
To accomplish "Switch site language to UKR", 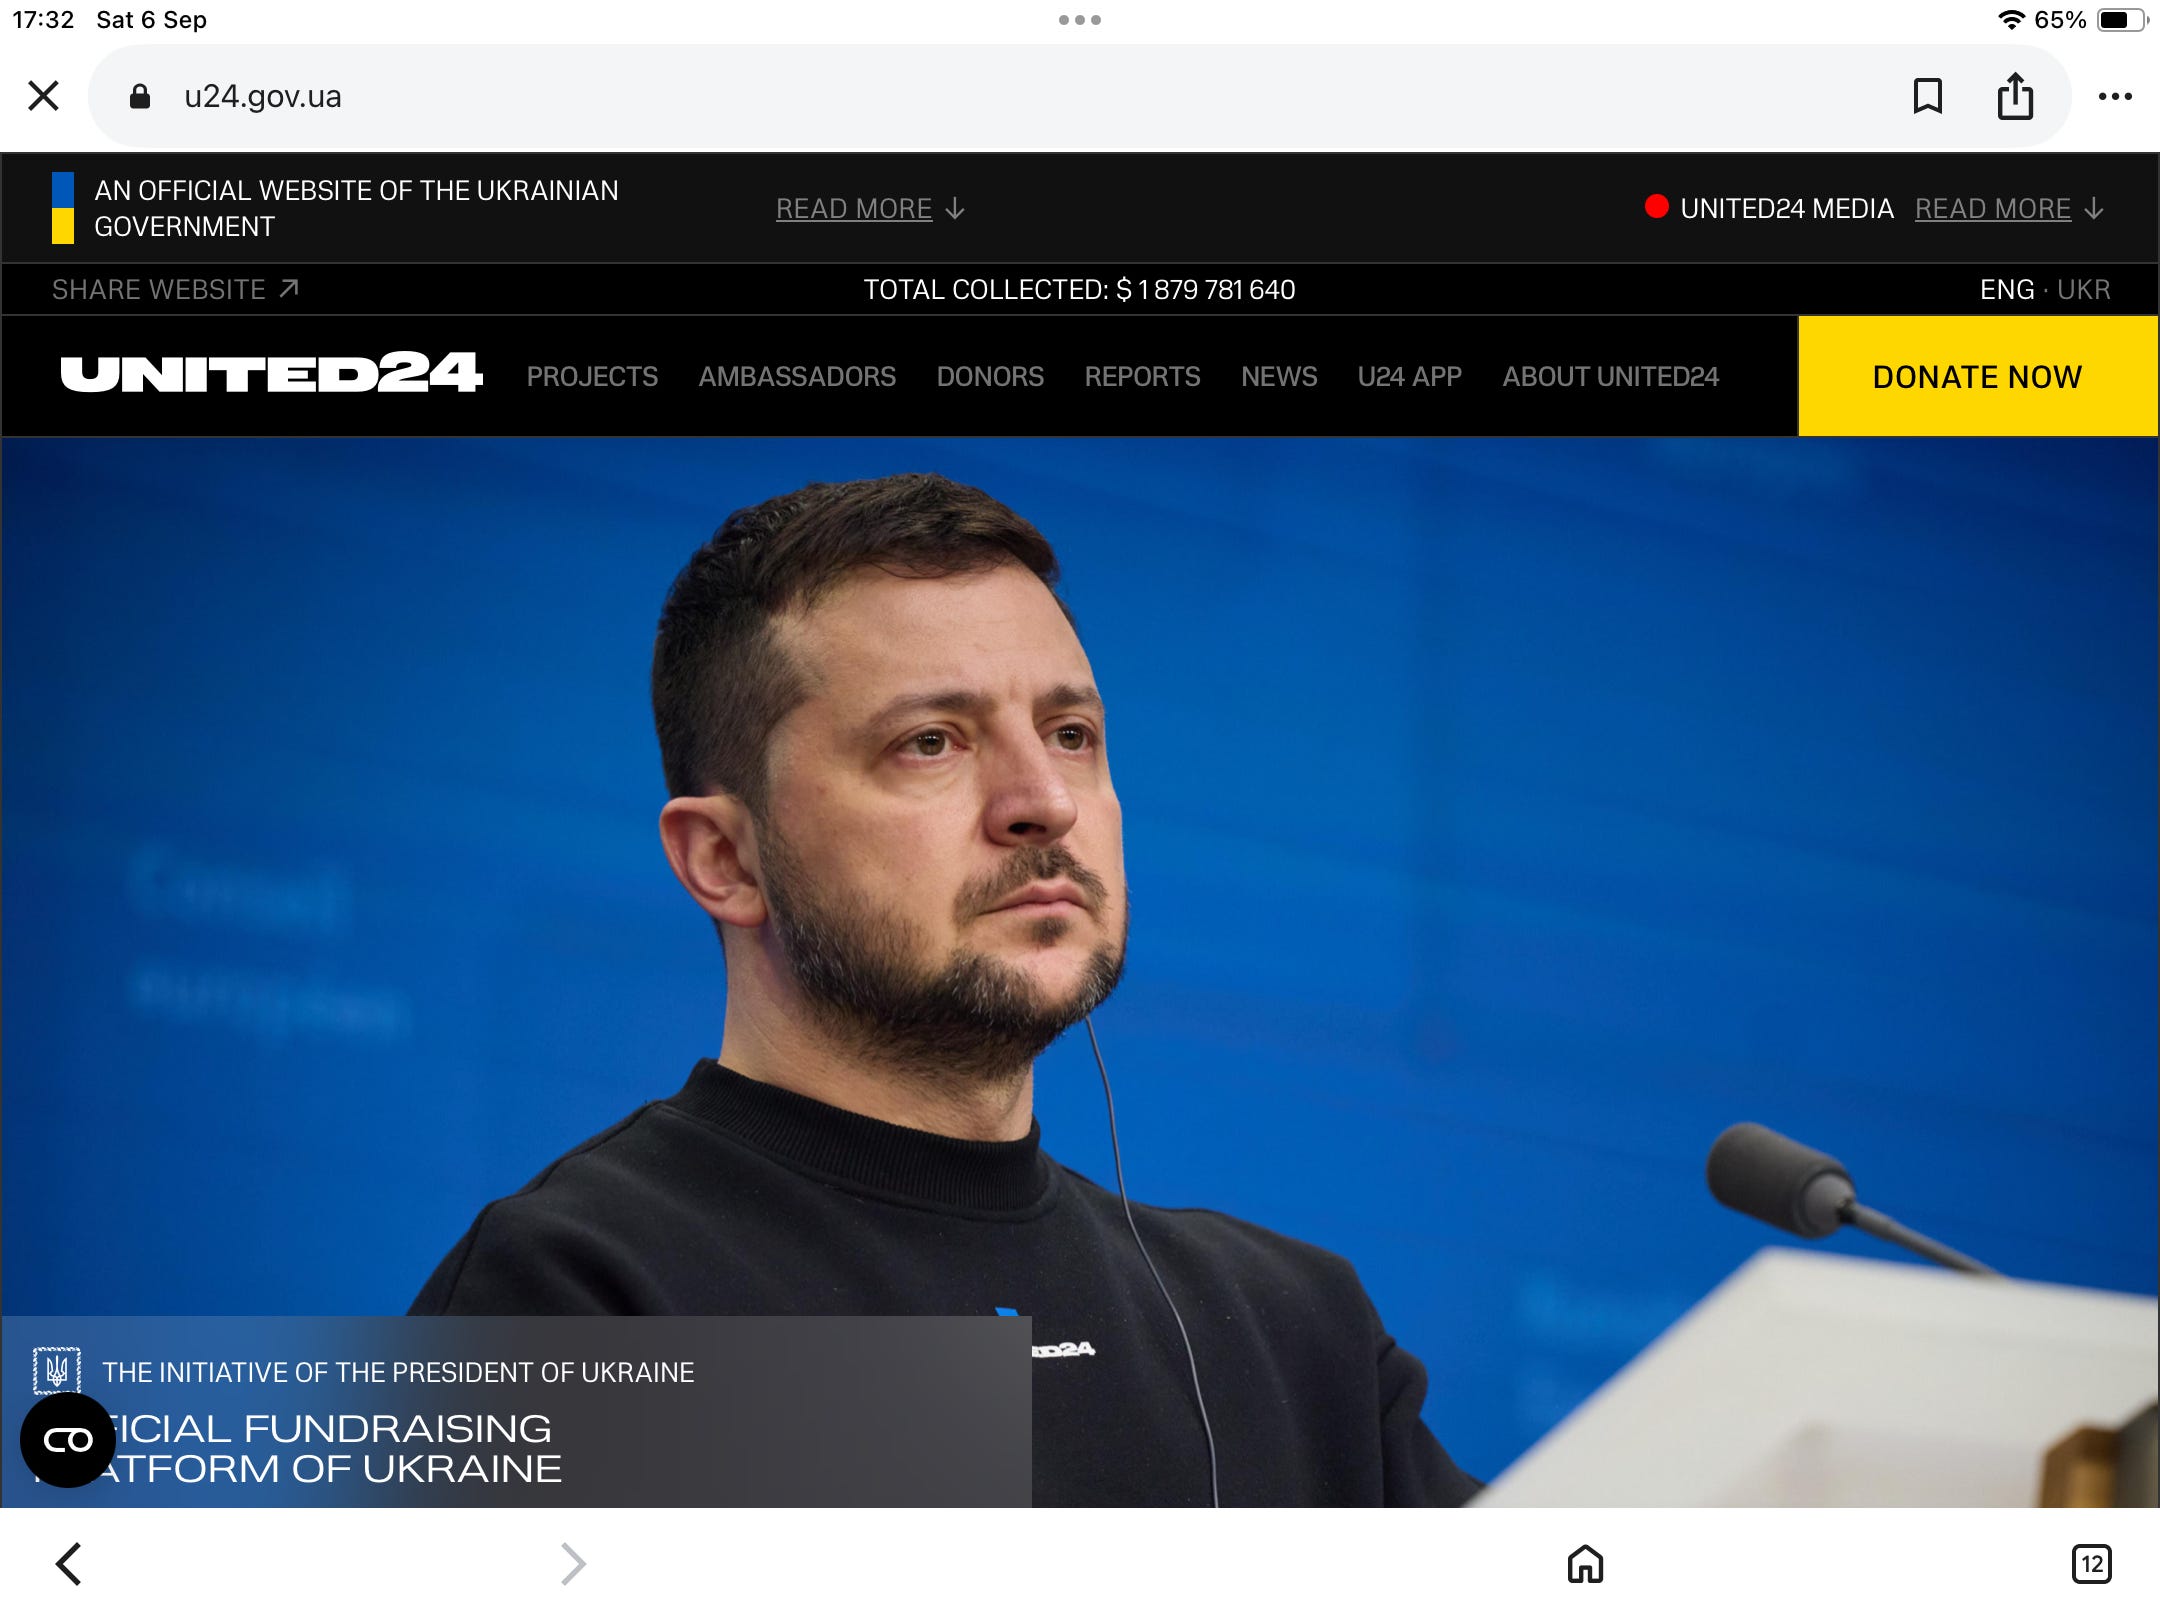I will click(x=2083, y=290).
